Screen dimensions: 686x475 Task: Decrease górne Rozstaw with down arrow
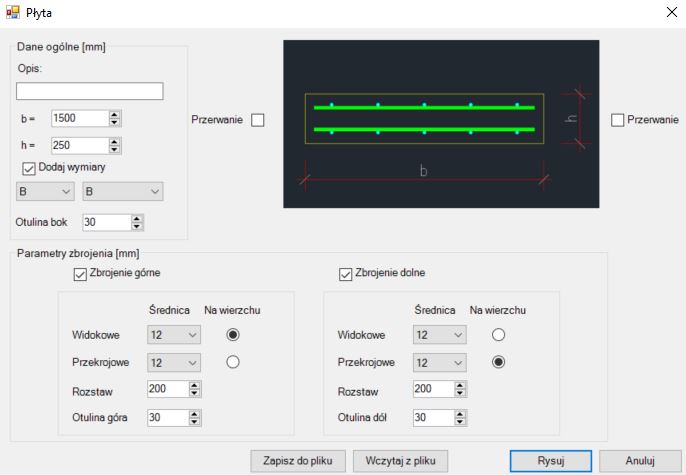point(195,393)
